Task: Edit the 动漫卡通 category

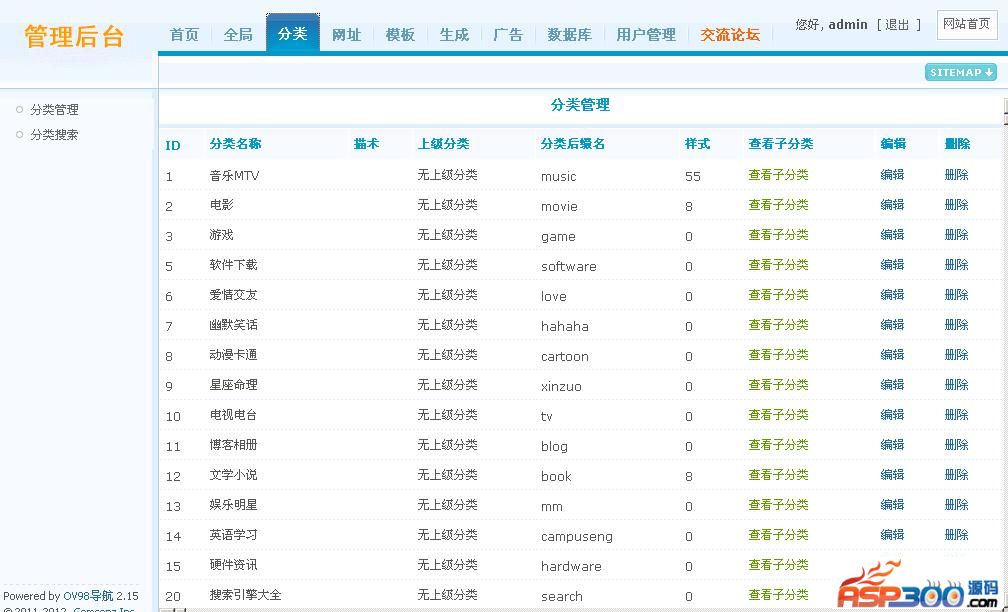Action: [x=892, y=355]
